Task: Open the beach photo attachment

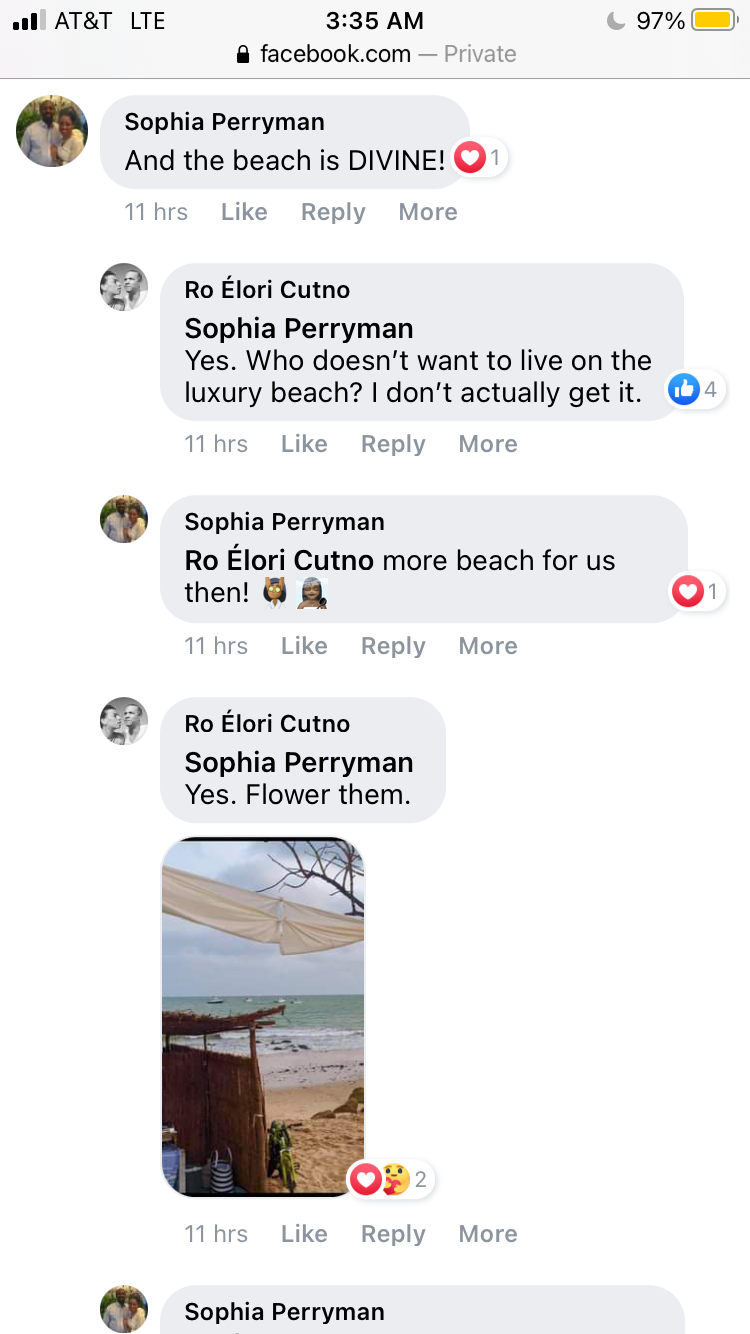Action: tap(263, 1016)
